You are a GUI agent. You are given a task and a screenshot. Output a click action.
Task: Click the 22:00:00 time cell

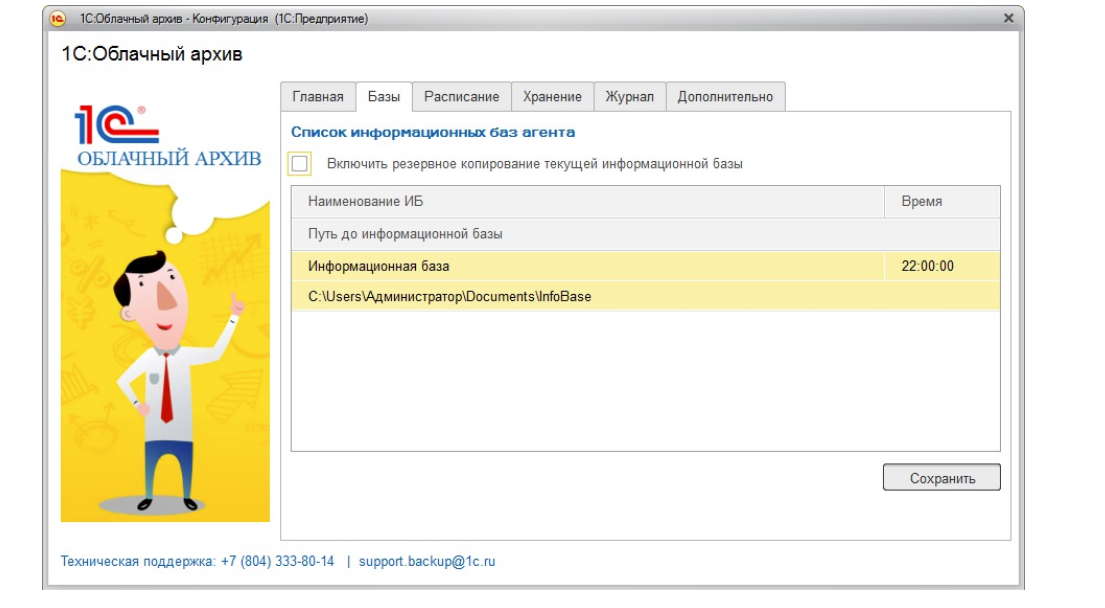[942, 266]
